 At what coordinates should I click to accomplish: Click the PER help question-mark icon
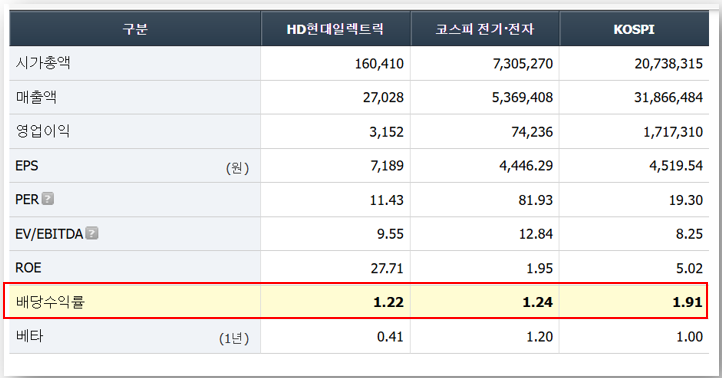point(48,199)
